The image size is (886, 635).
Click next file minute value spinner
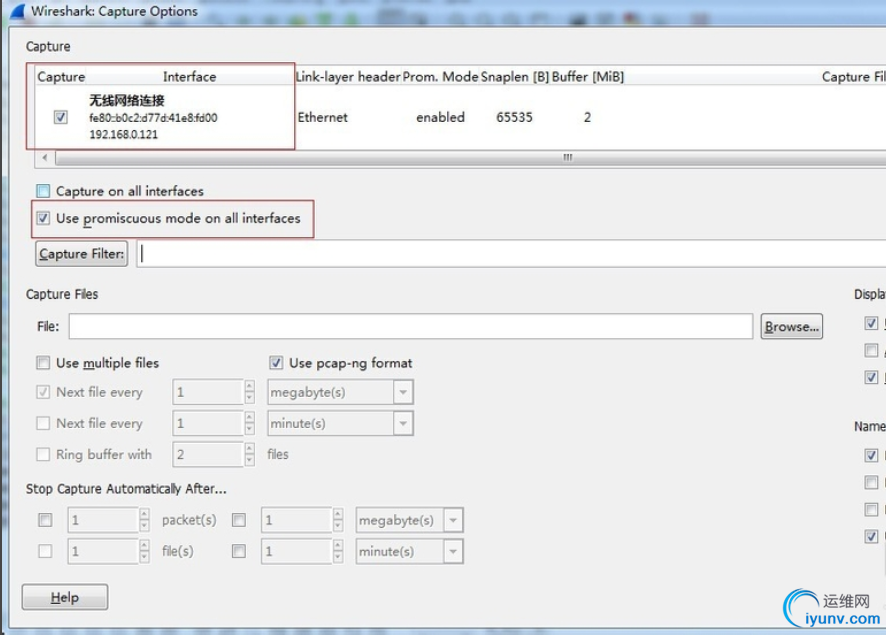click(x=214, y=423)
